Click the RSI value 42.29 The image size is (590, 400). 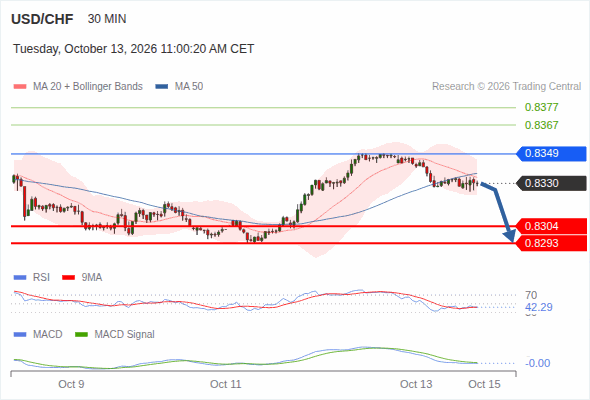coord(539,307)
